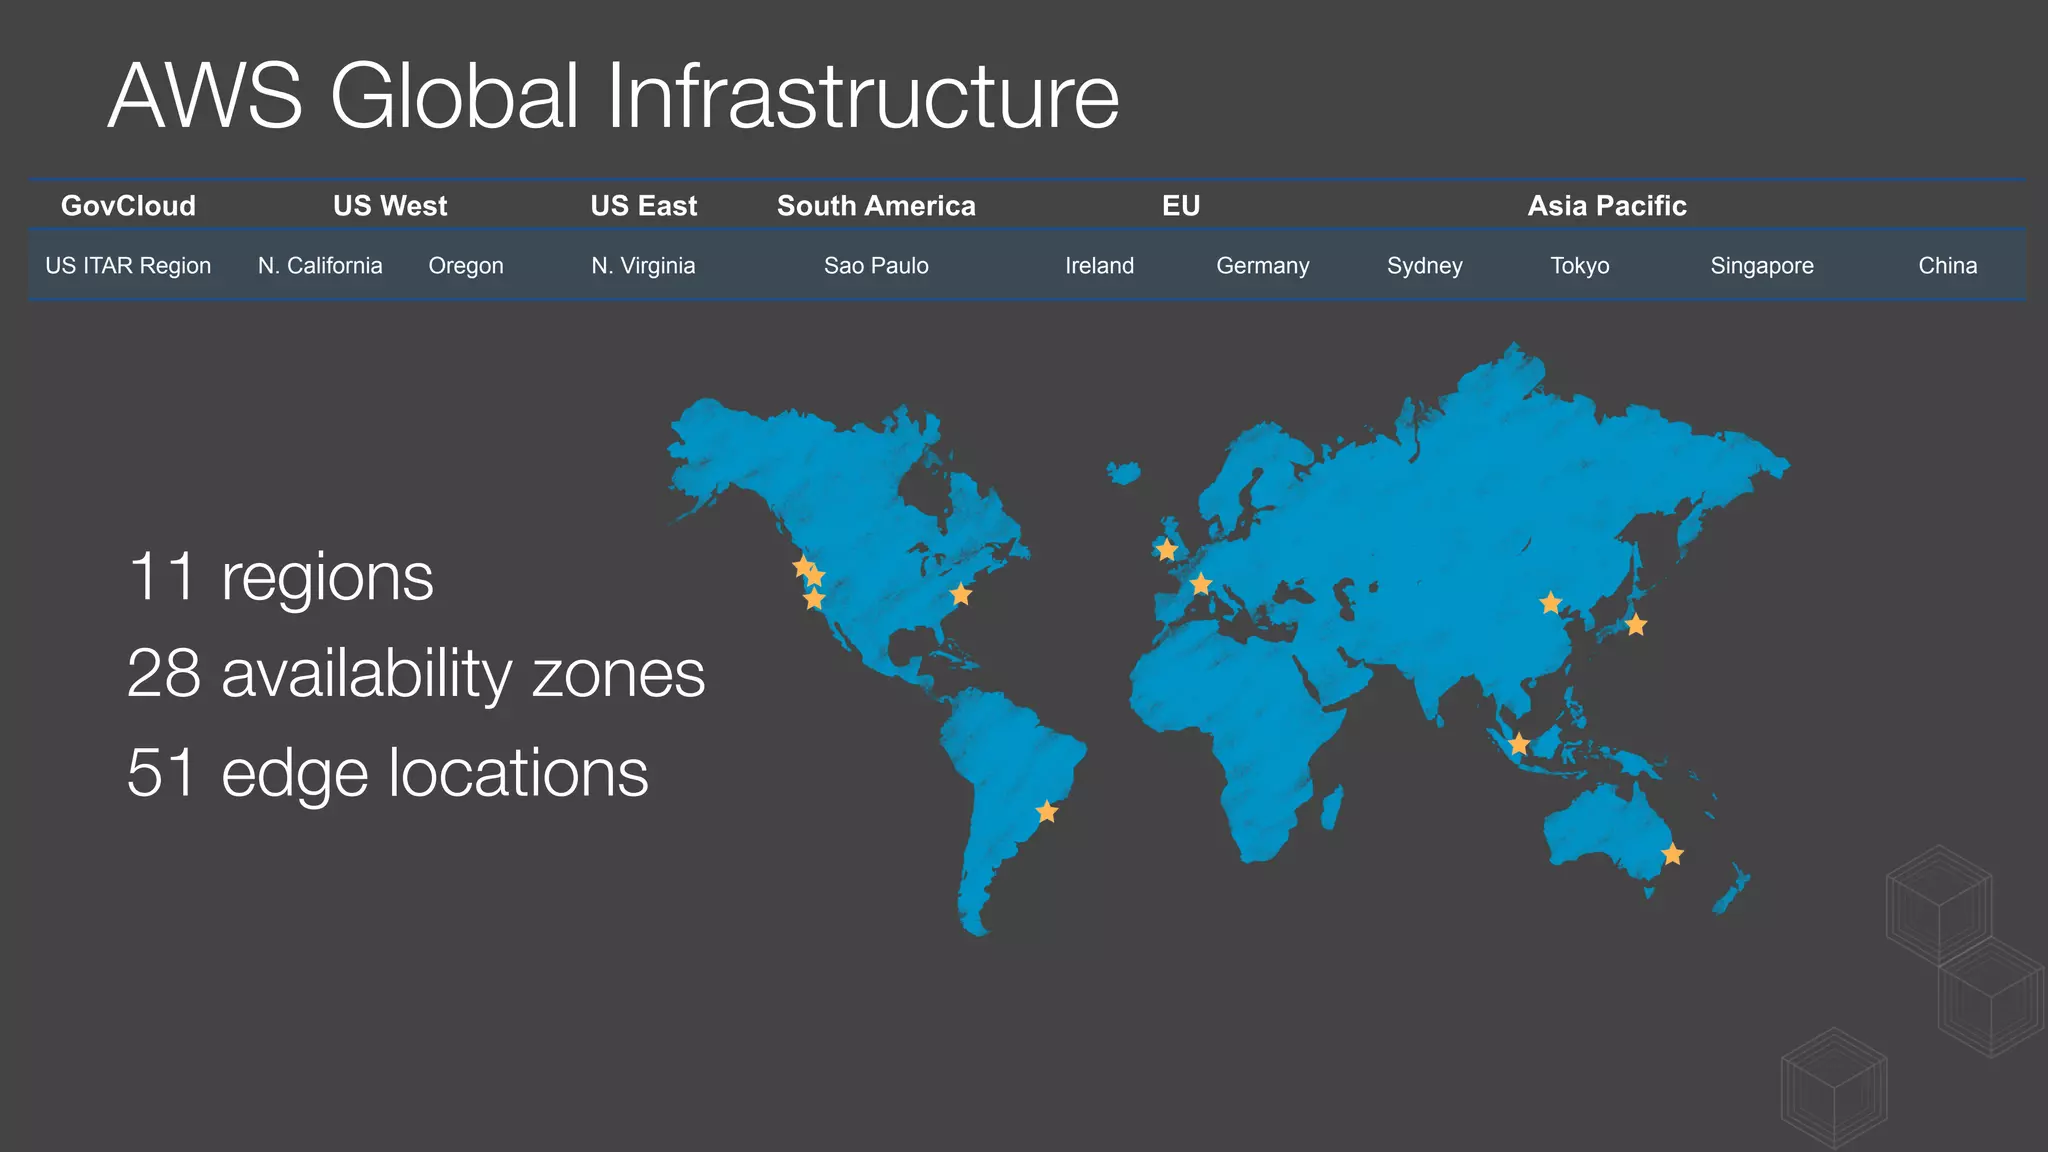This screenshot has height=1152, width=2048.
Task: Click the China star marker
Action: (1550, 602)
